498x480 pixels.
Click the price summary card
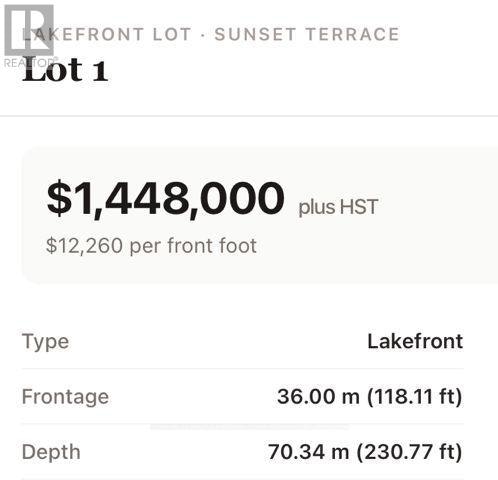(x=260, y=215)
